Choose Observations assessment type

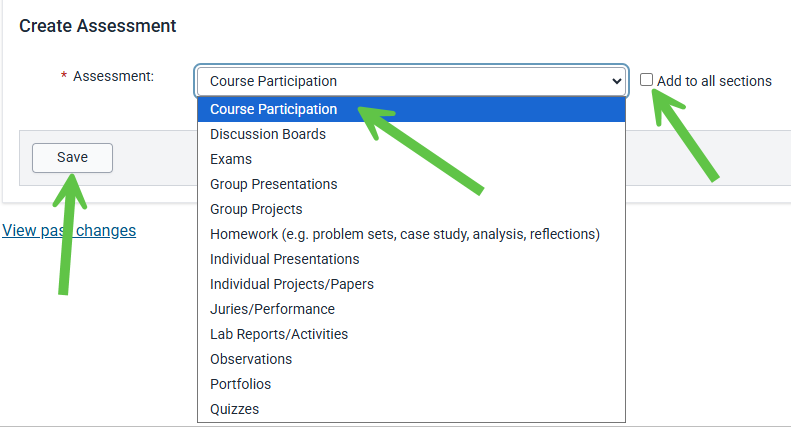[x=411, y=359]
